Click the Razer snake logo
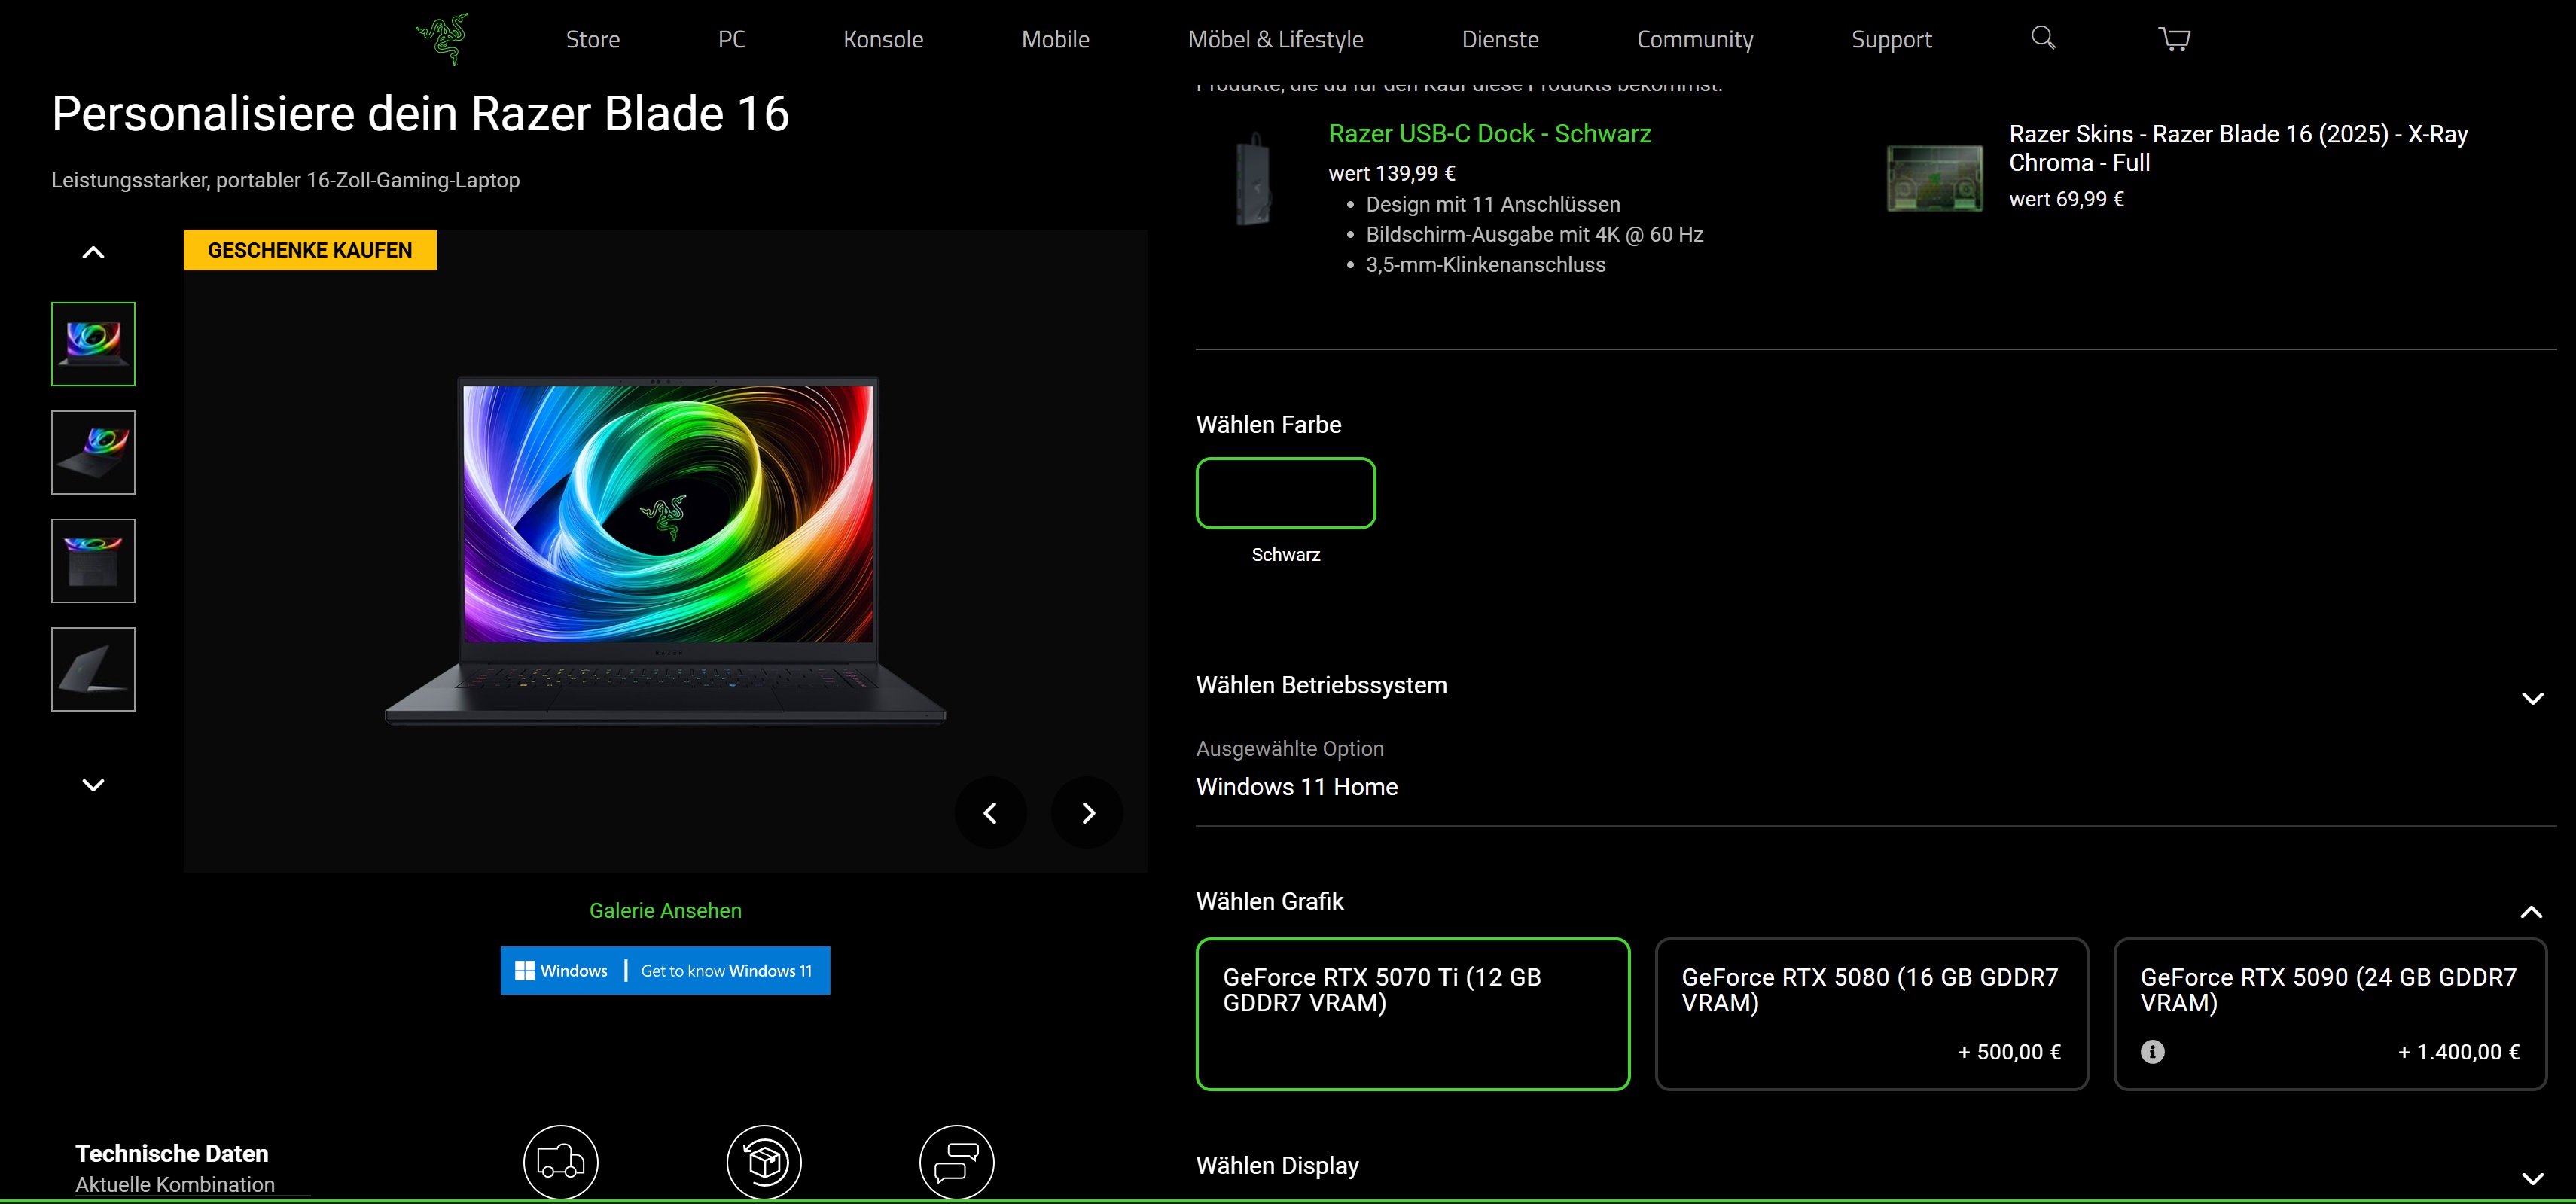Screen dimensions: 2576x1204 [442, 39]
